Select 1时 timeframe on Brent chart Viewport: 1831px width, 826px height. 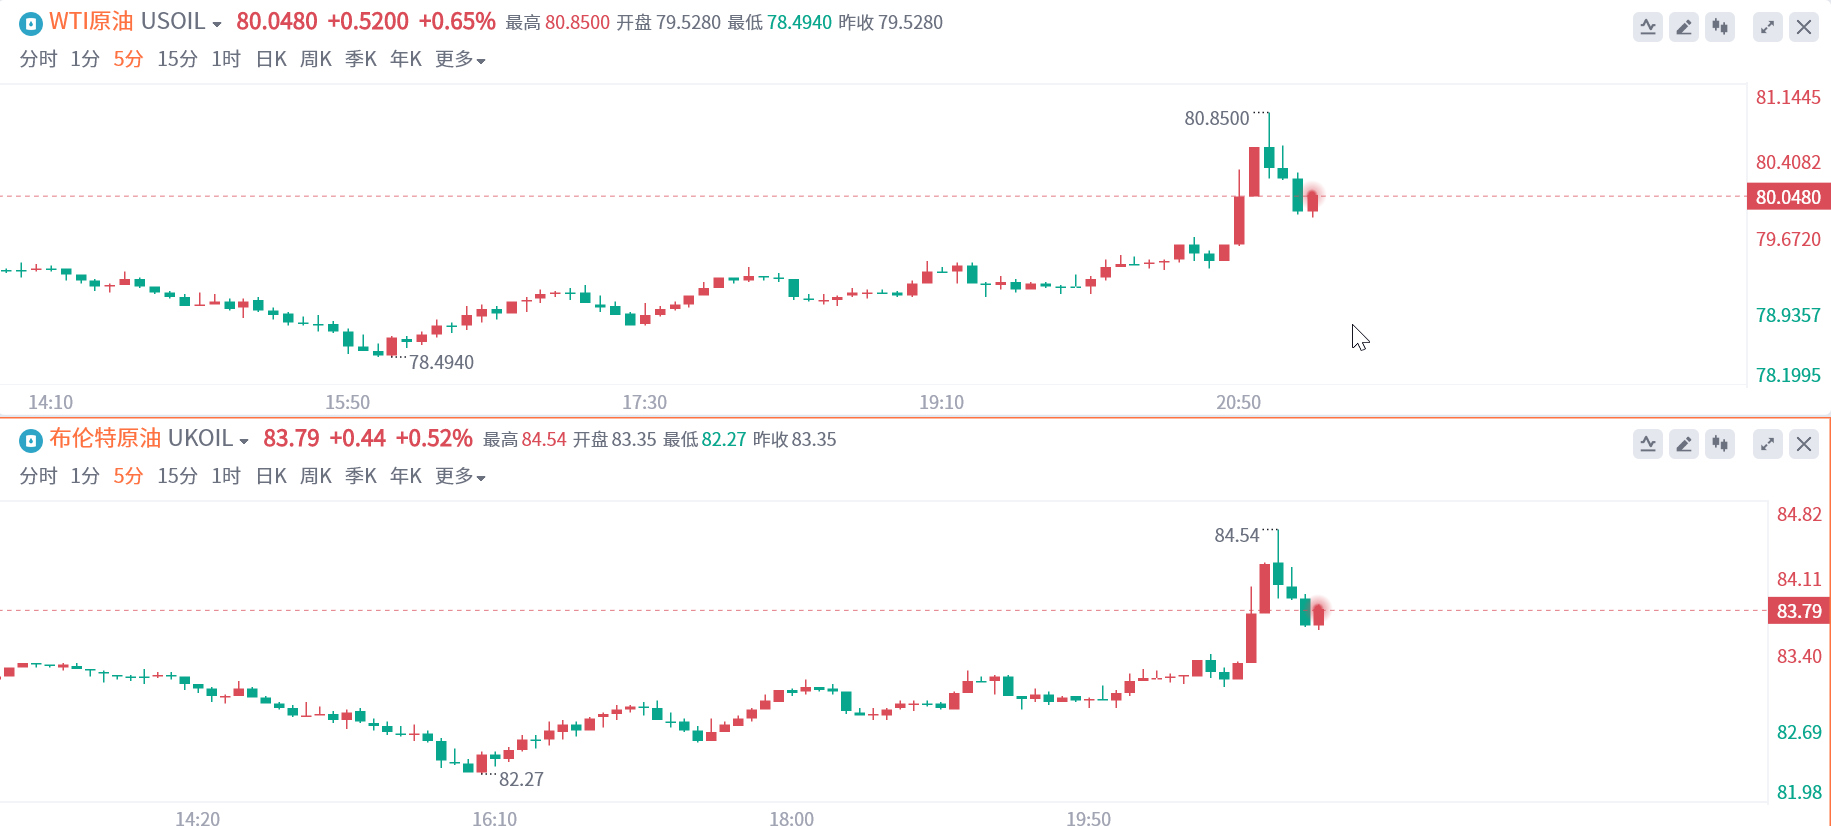point(226,477)
